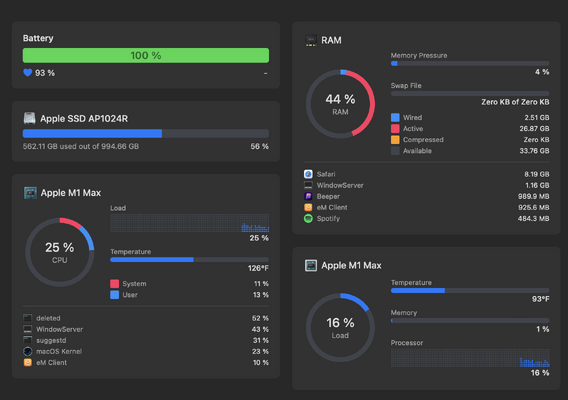The height and width of the screenshot is (400, 568).
Task: Click the Apple SSD AP1024R title
Action: pos(84,118)
